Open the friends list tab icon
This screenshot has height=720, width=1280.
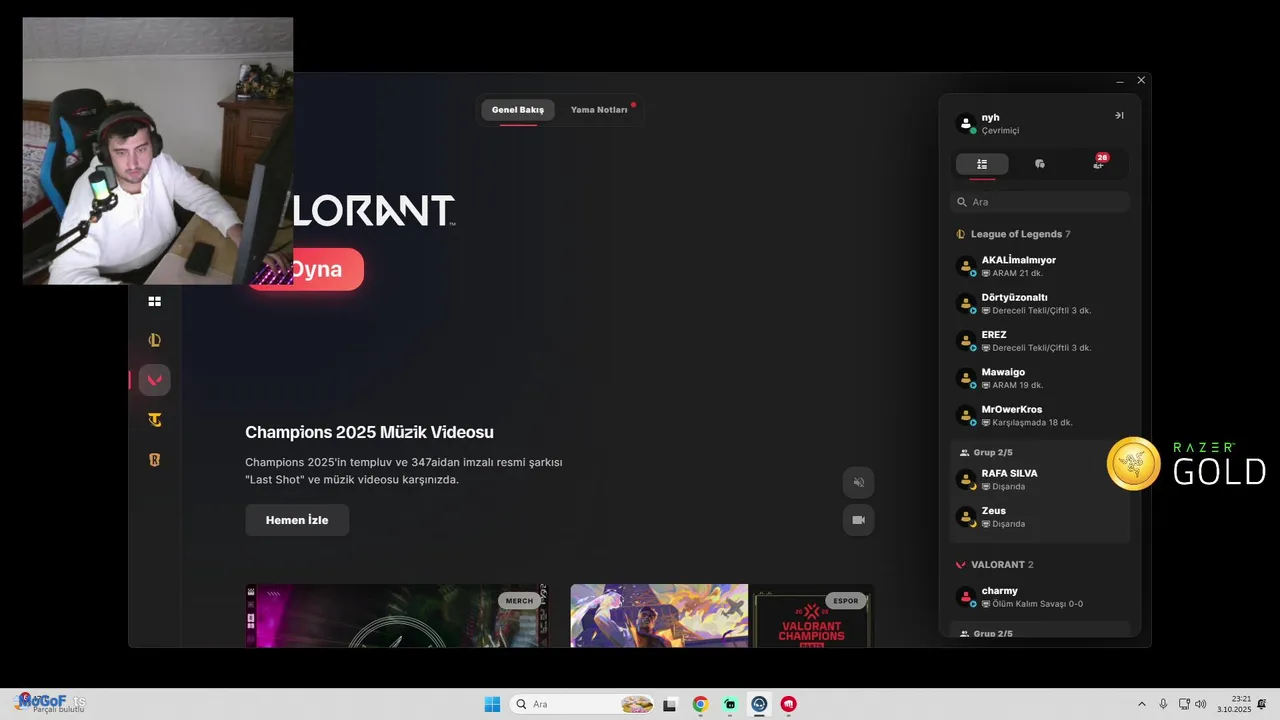point(982,164)
